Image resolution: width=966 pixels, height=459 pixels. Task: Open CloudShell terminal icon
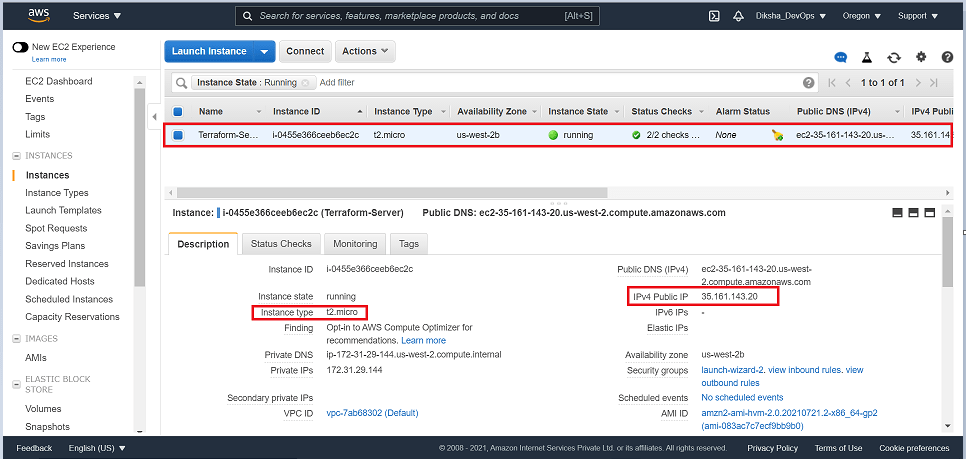pos(714,16)
